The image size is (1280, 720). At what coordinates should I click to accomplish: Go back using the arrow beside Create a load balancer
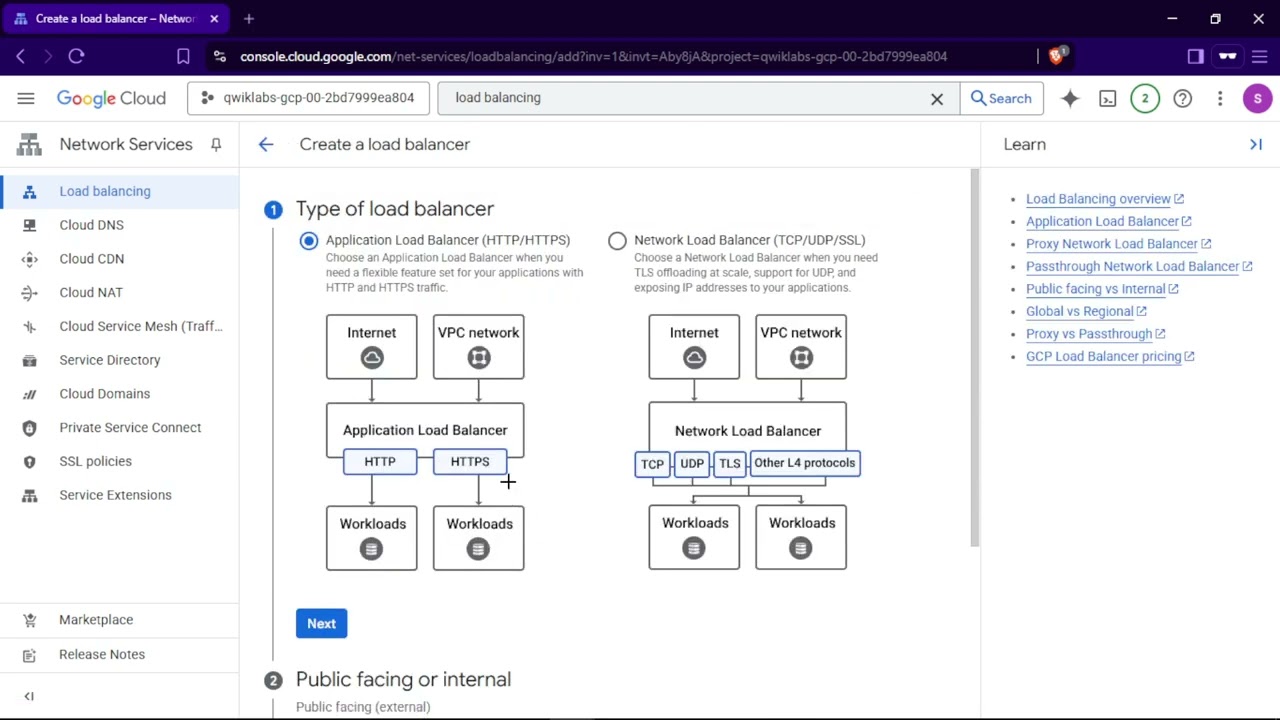[266, 145]
